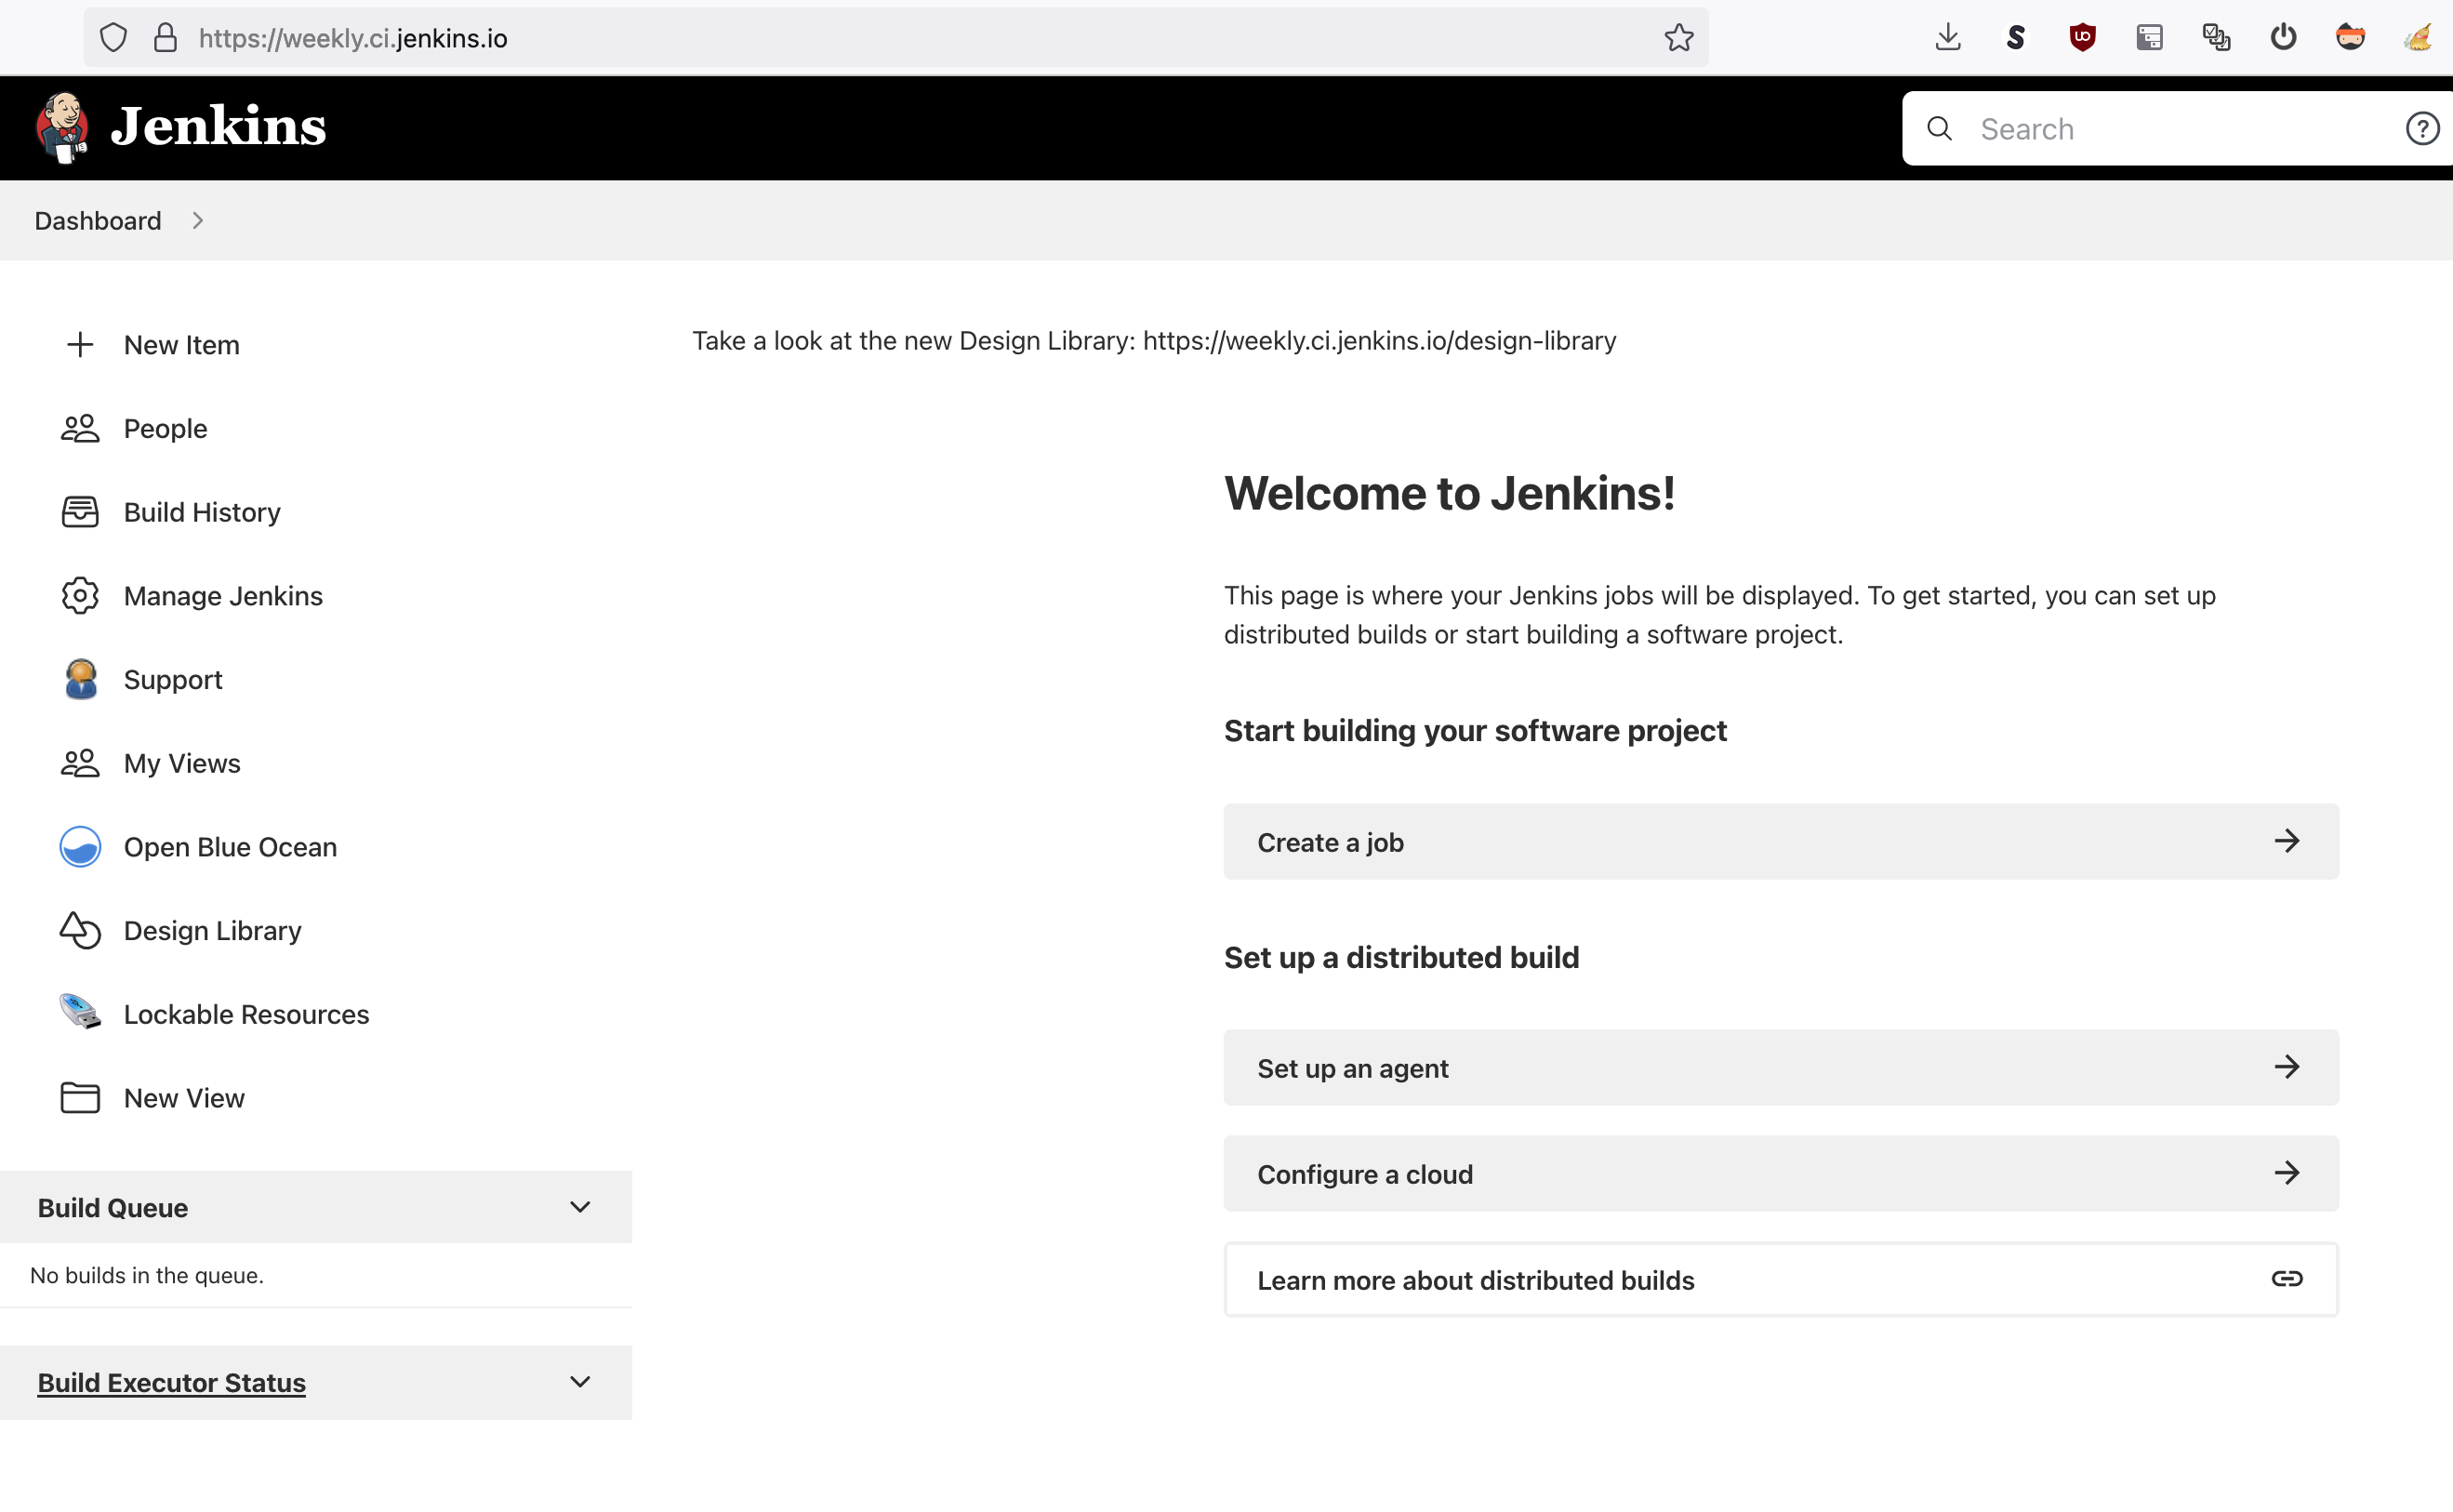2453x1512 pixels.
Task: Click the bookmark star in address bar
Action: [x=1678, y=38]
